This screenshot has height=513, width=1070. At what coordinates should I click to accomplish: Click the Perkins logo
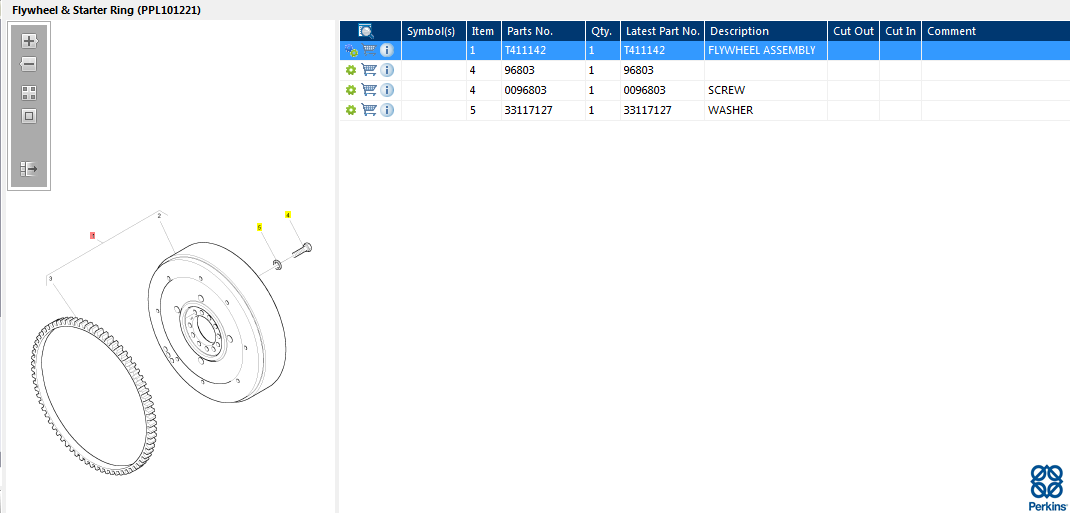pyautogui.click(x=1047, y=487)
